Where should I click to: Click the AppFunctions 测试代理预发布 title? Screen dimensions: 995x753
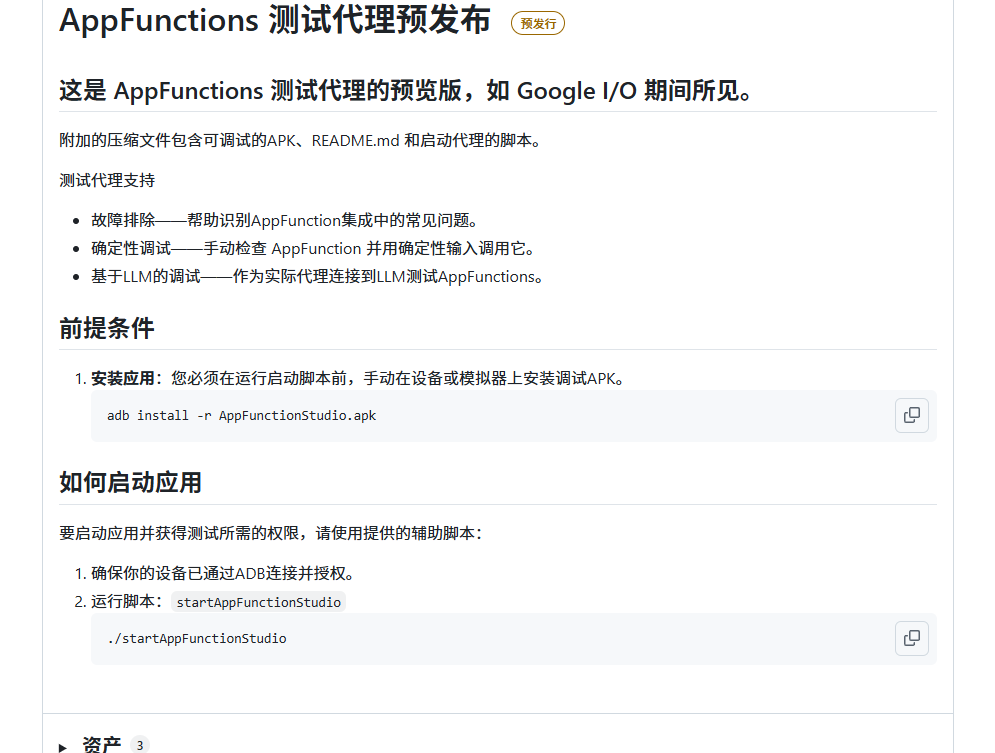point(275,20)
